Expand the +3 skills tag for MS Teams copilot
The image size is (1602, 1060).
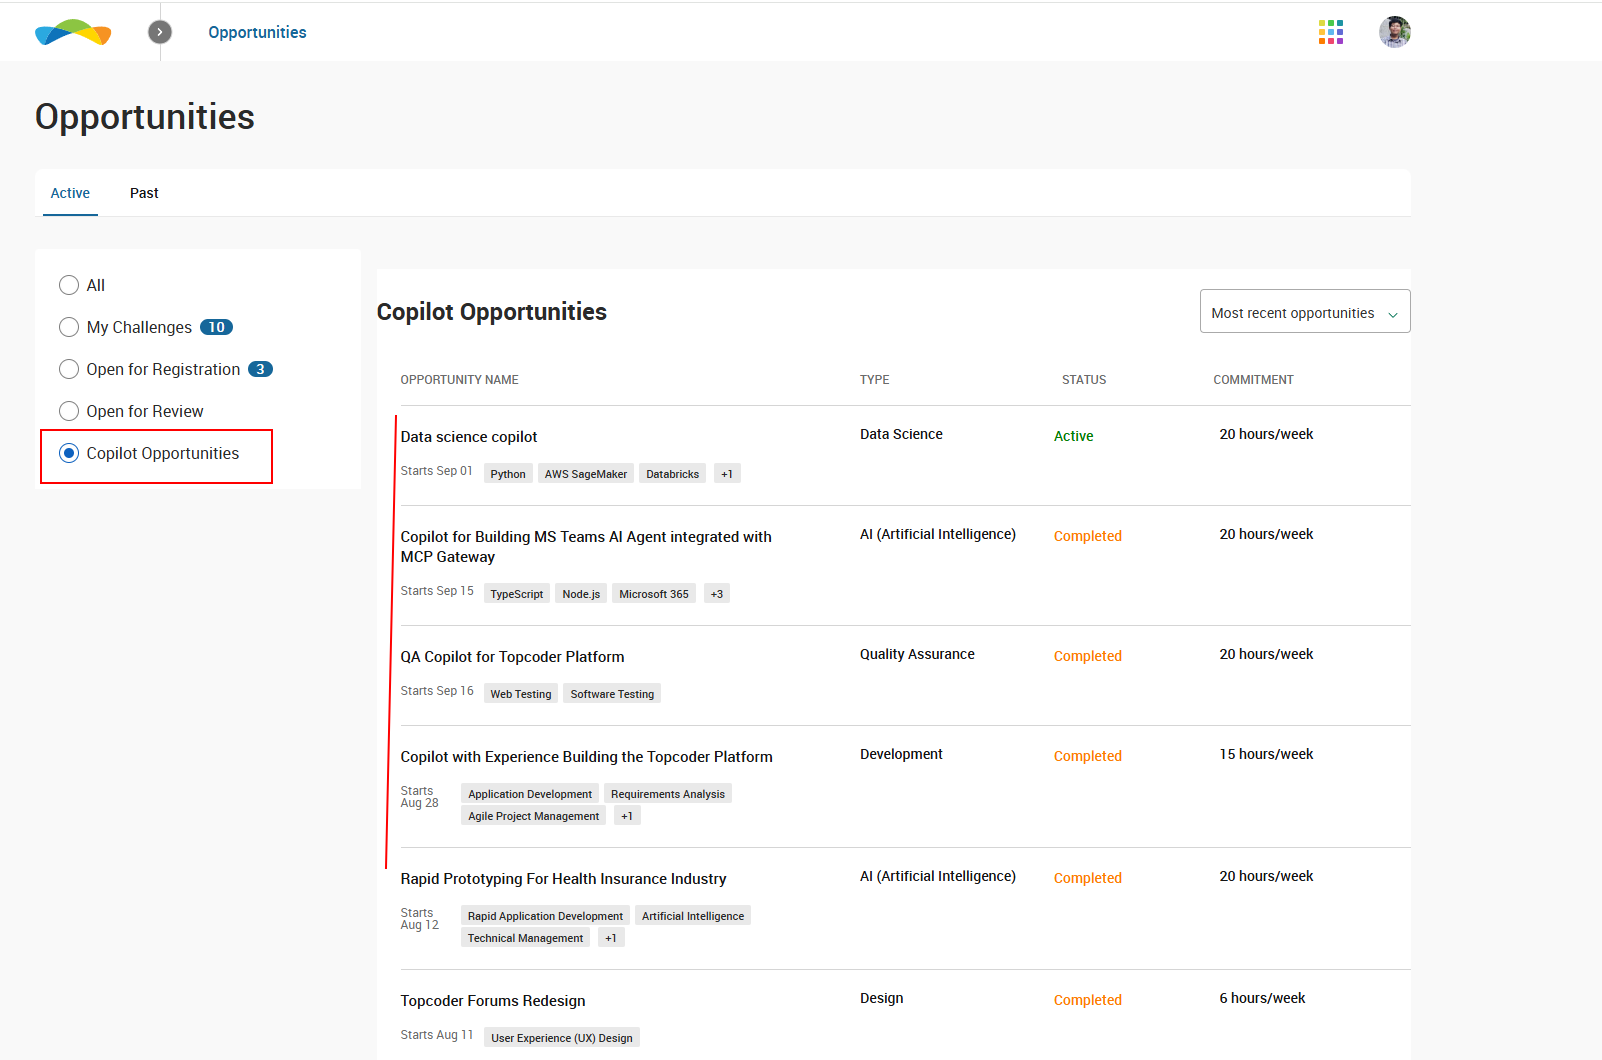tap(716, 594)
